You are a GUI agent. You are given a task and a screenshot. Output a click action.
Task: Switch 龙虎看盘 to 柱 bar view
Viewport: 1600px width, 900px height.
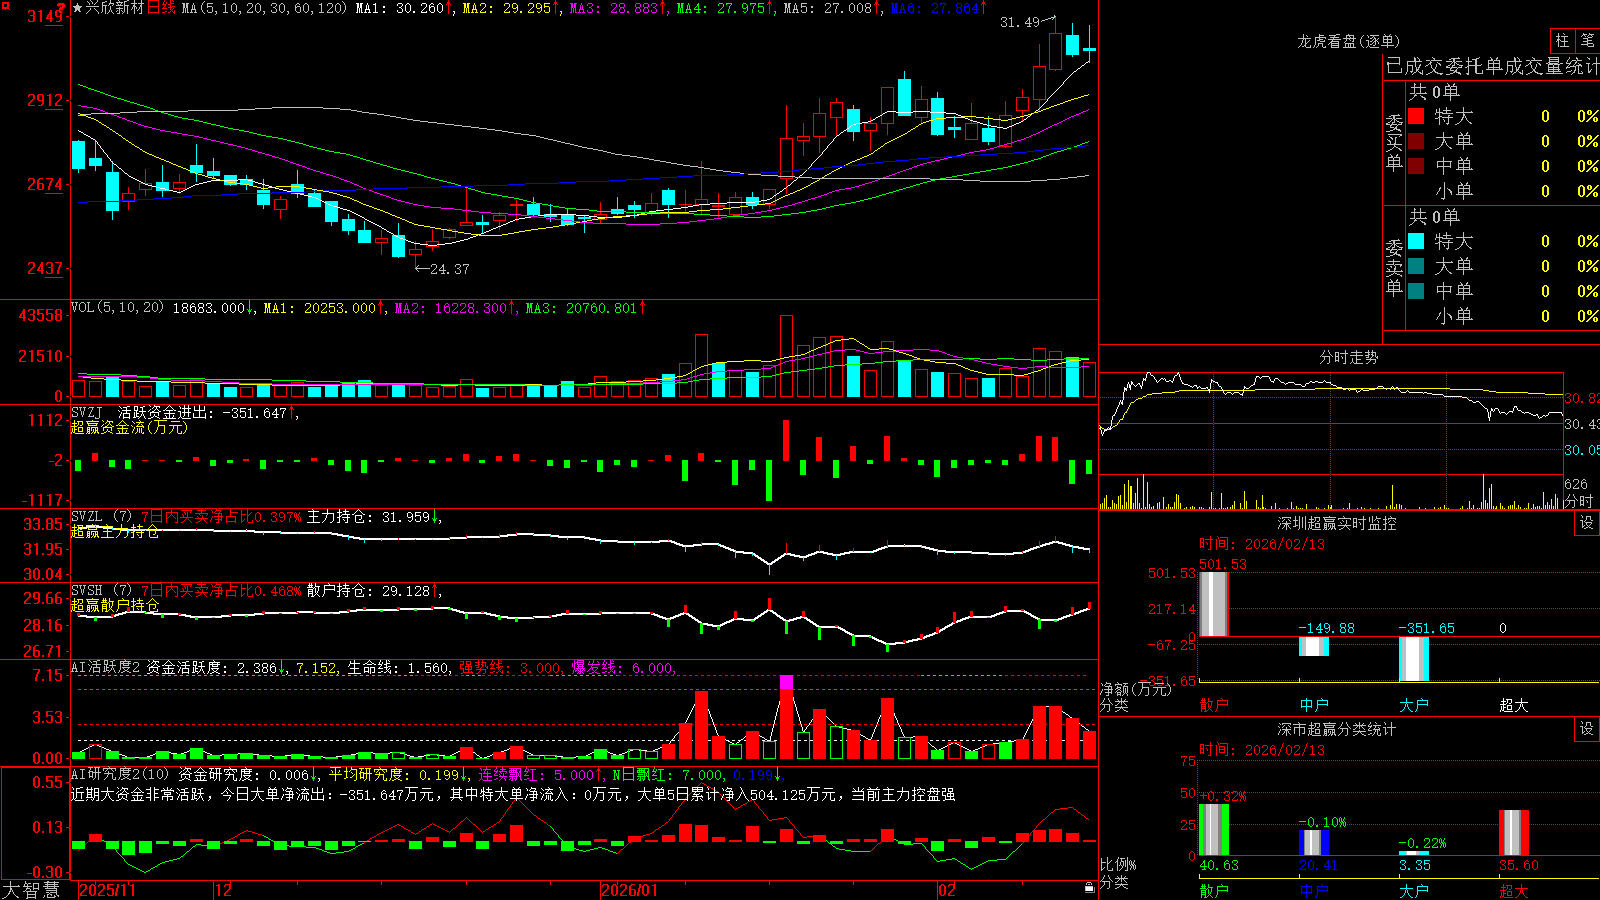click(x=1562, y=41)
